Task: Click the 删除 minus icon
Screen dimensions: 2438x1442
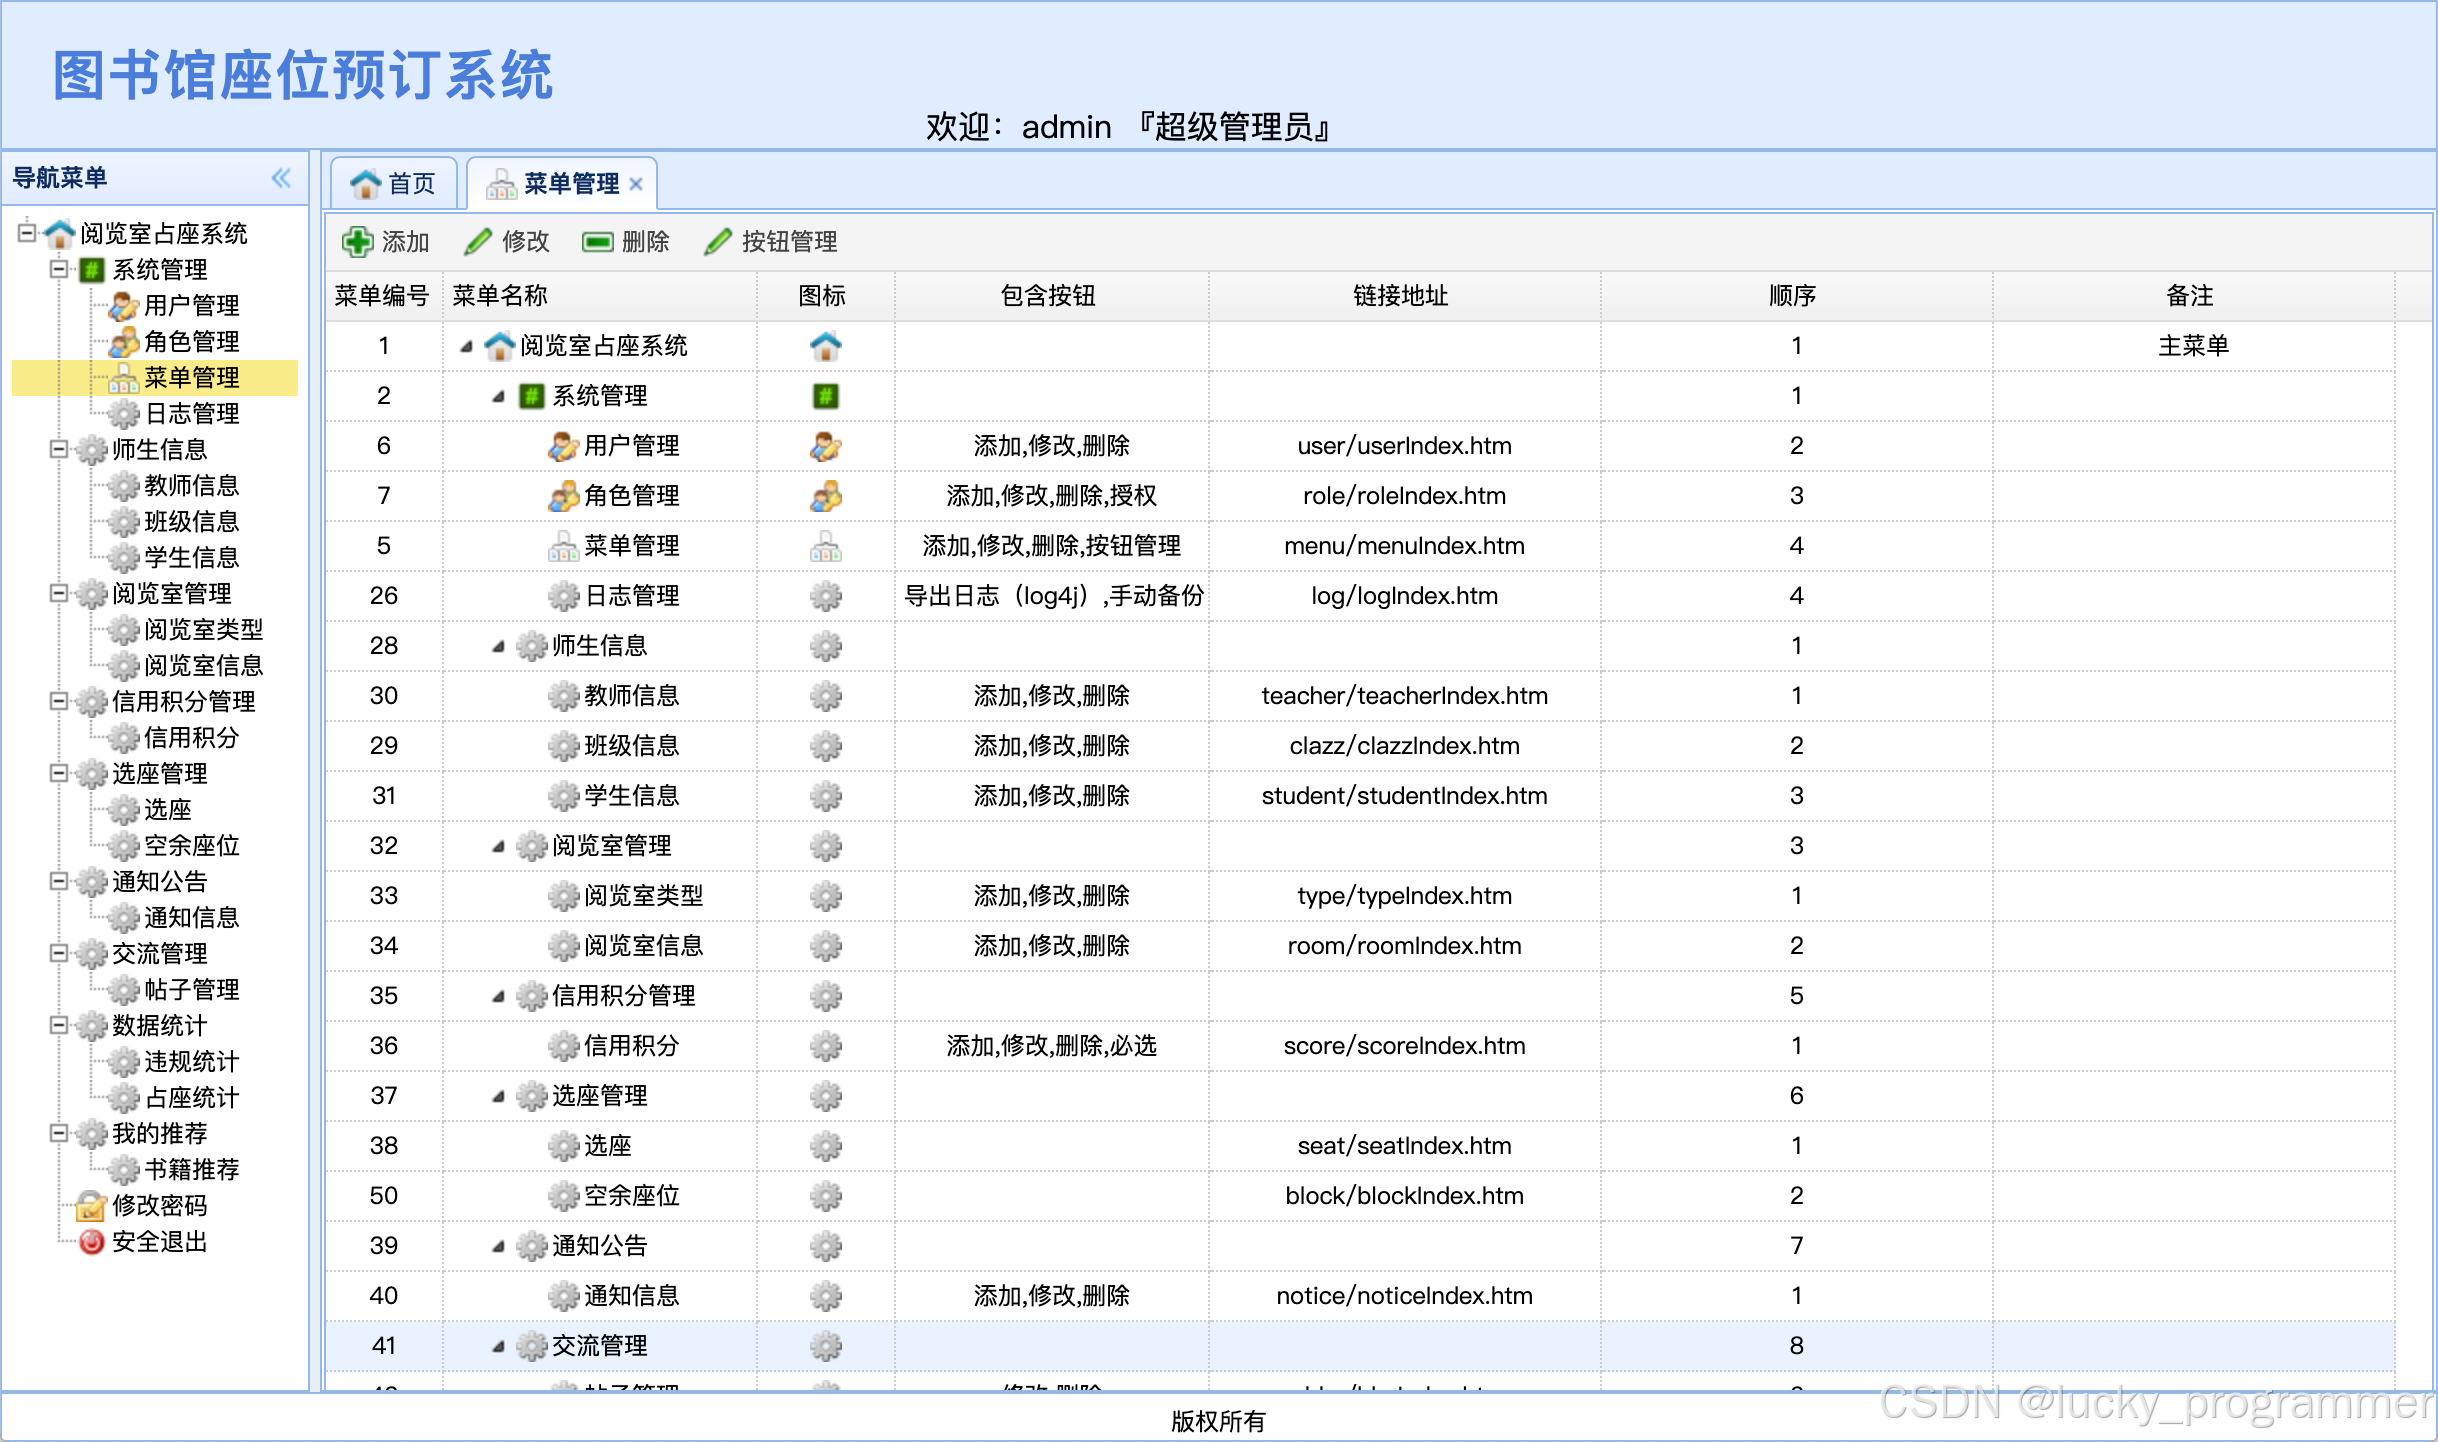Action: tap(597, 242)
